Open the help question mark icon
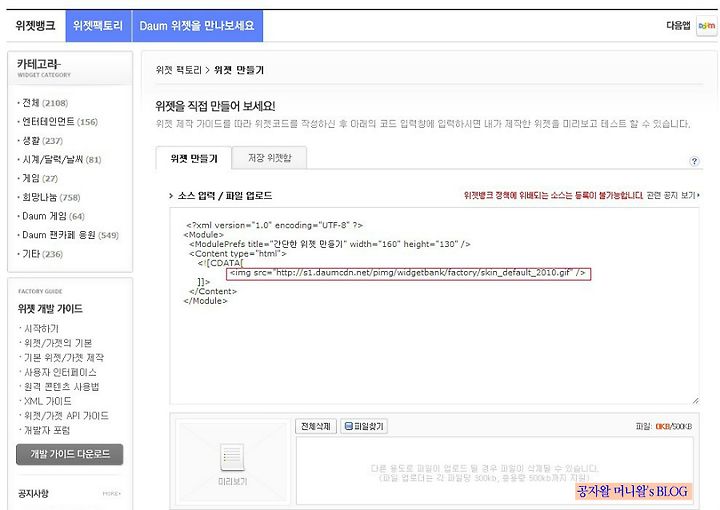The height and width of the screenshot is (510, 720). pos(694,161)
